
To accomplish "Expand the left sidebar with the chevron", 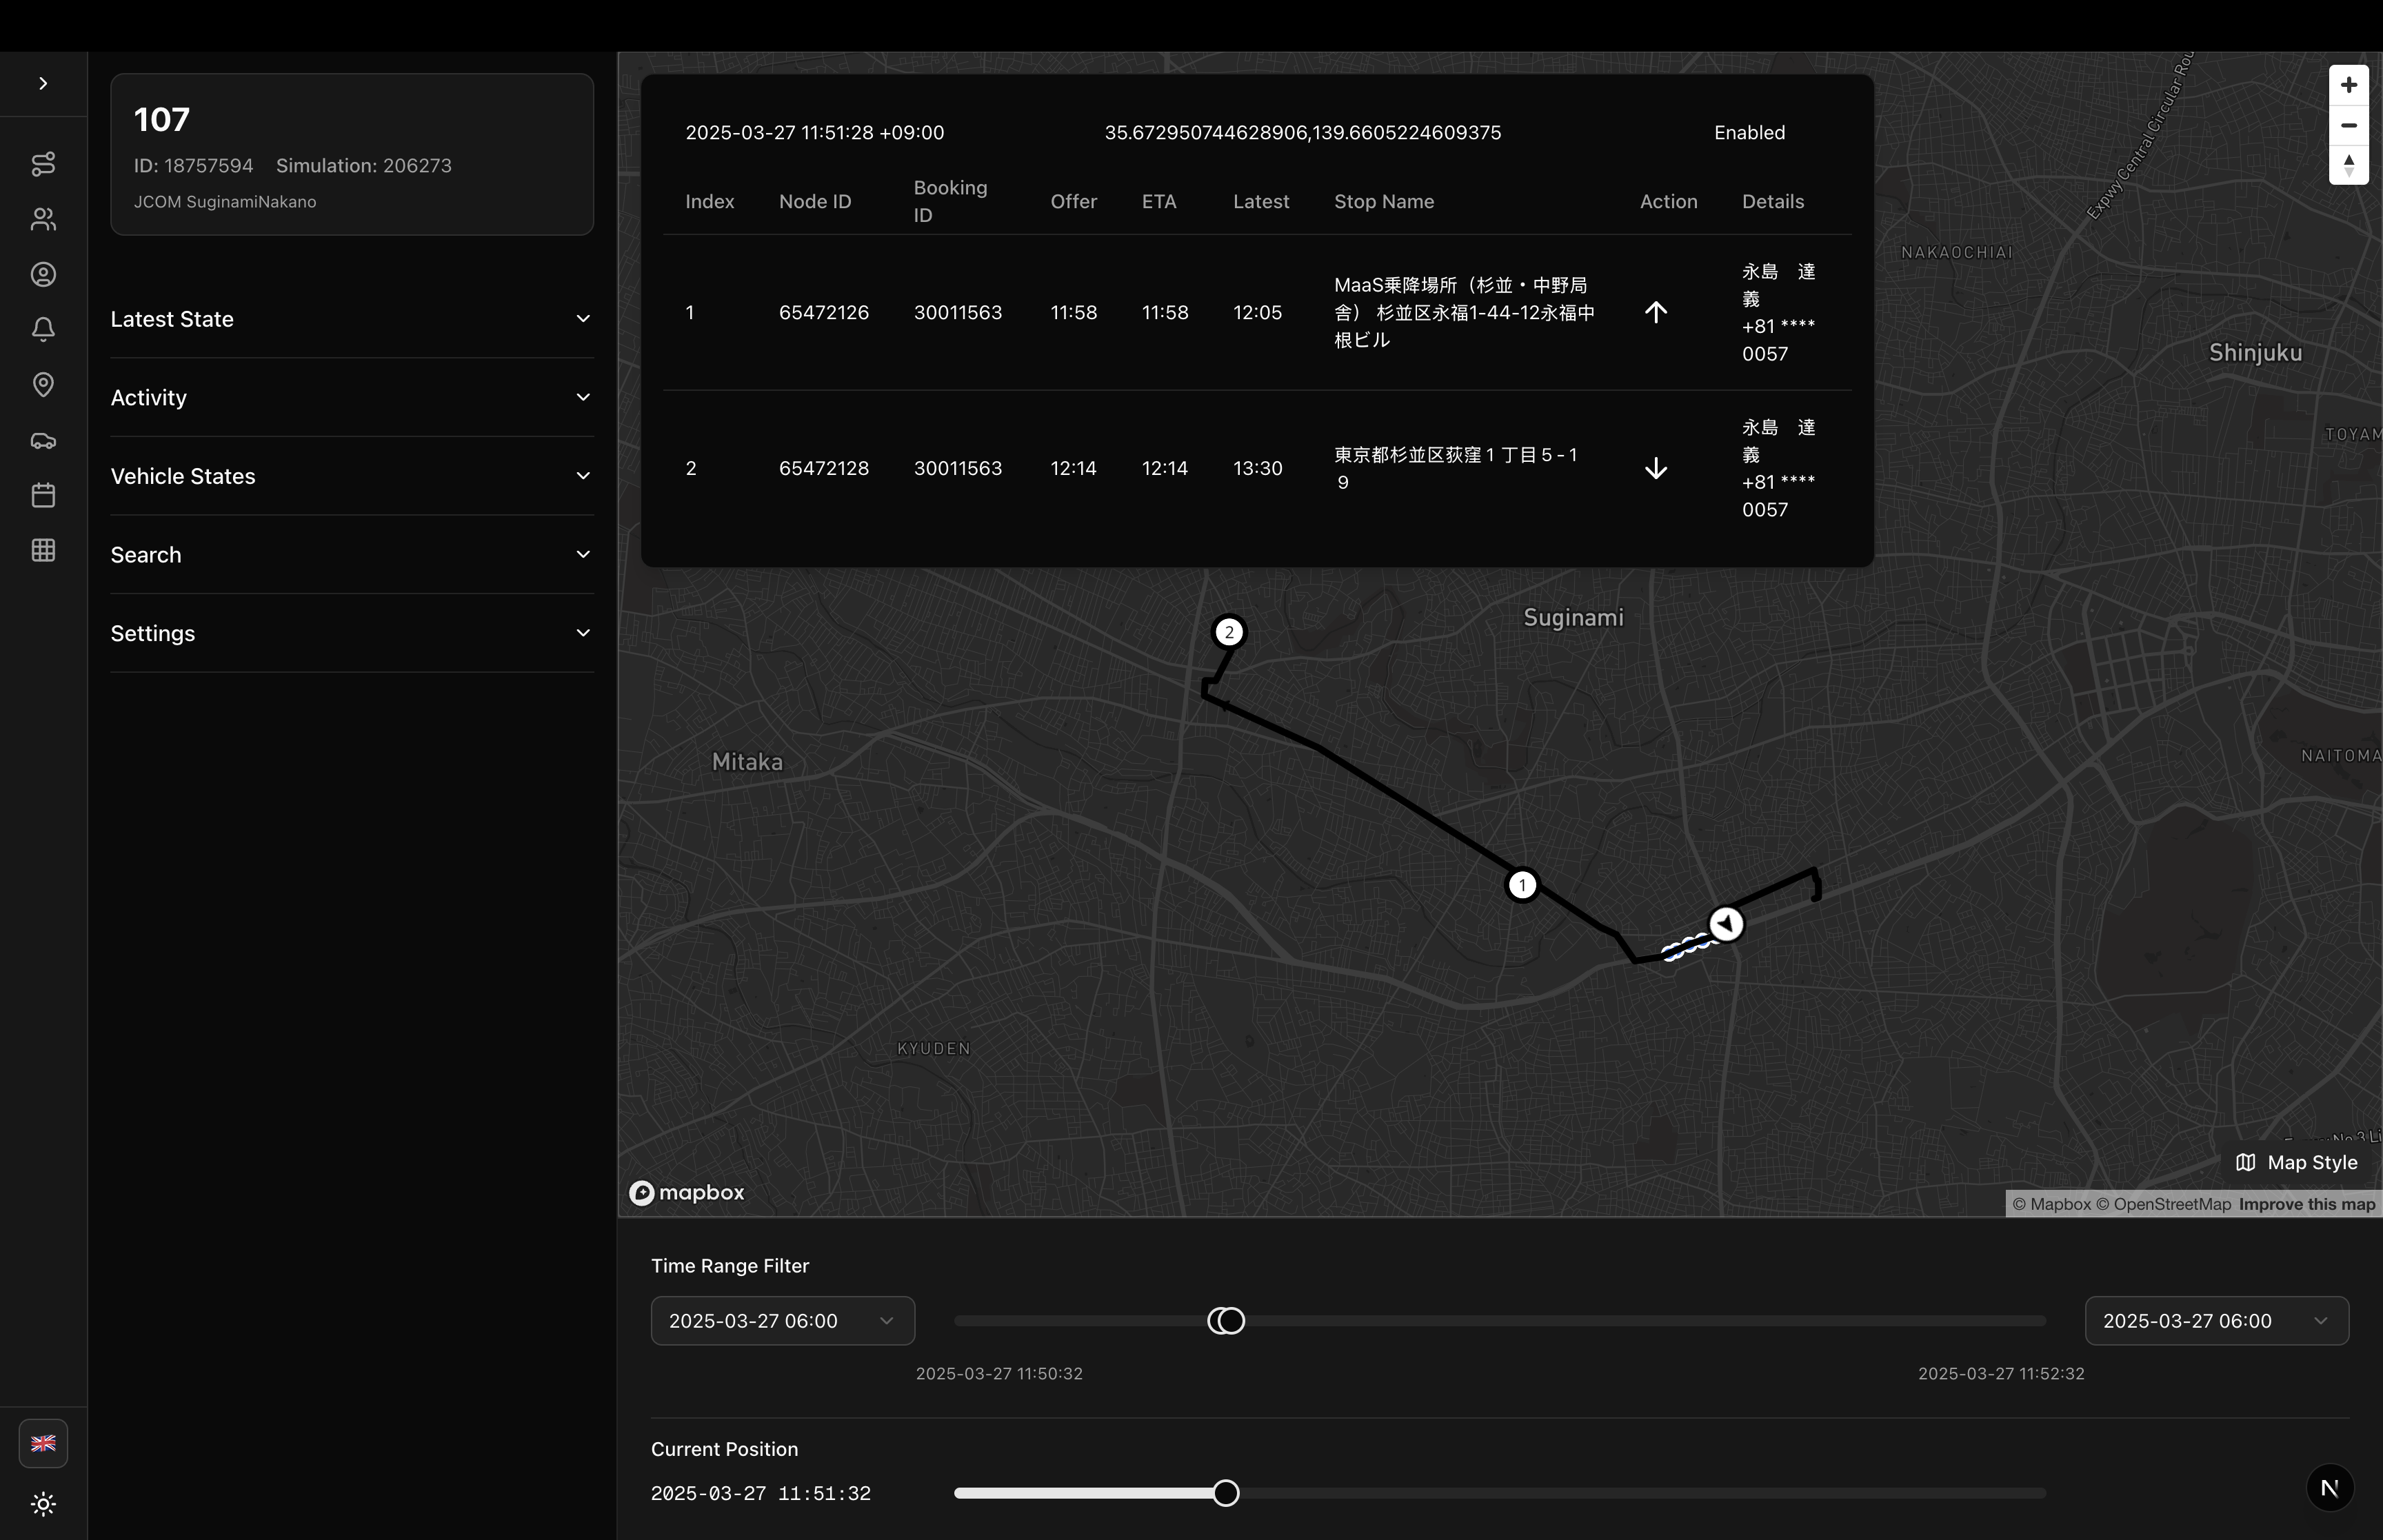I will point(43,84).
